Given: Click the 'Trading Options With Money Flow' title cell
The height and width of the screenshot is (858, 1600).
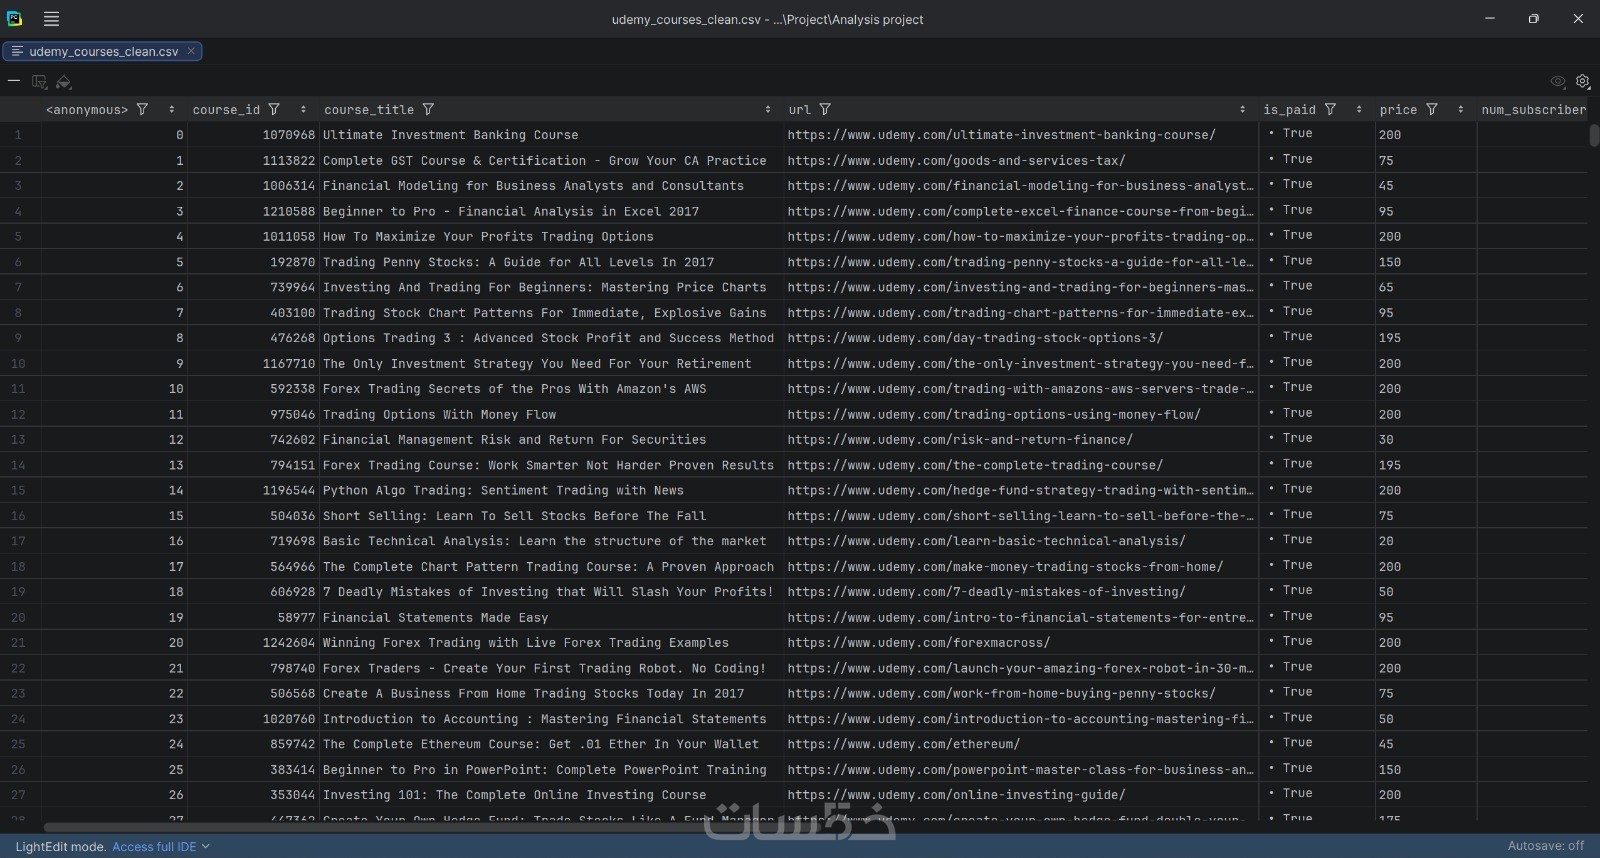Looking at the screenshot, I should 551,415.
